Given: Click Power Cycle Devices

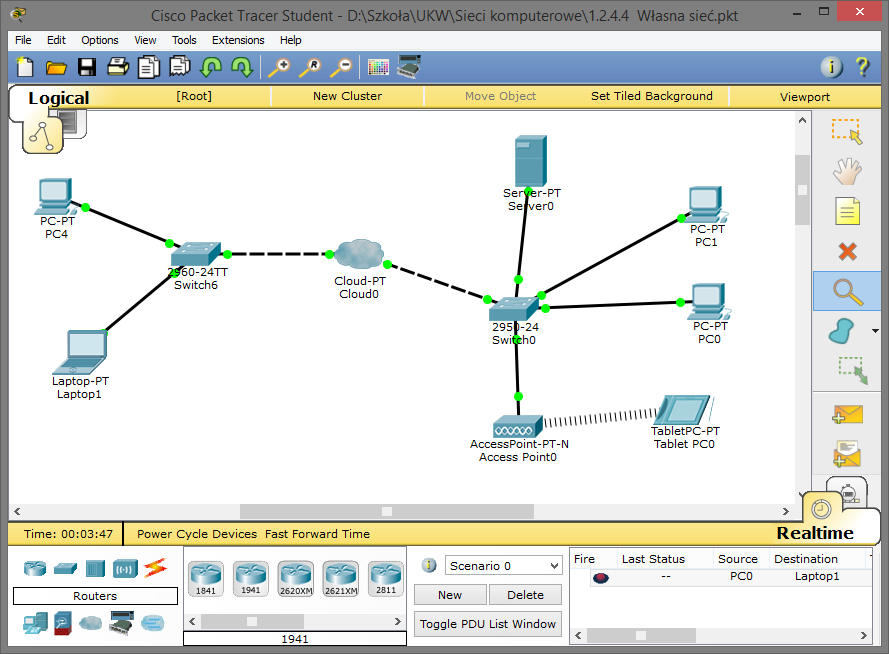Looking at the screenshot, I should pos(197,533).
